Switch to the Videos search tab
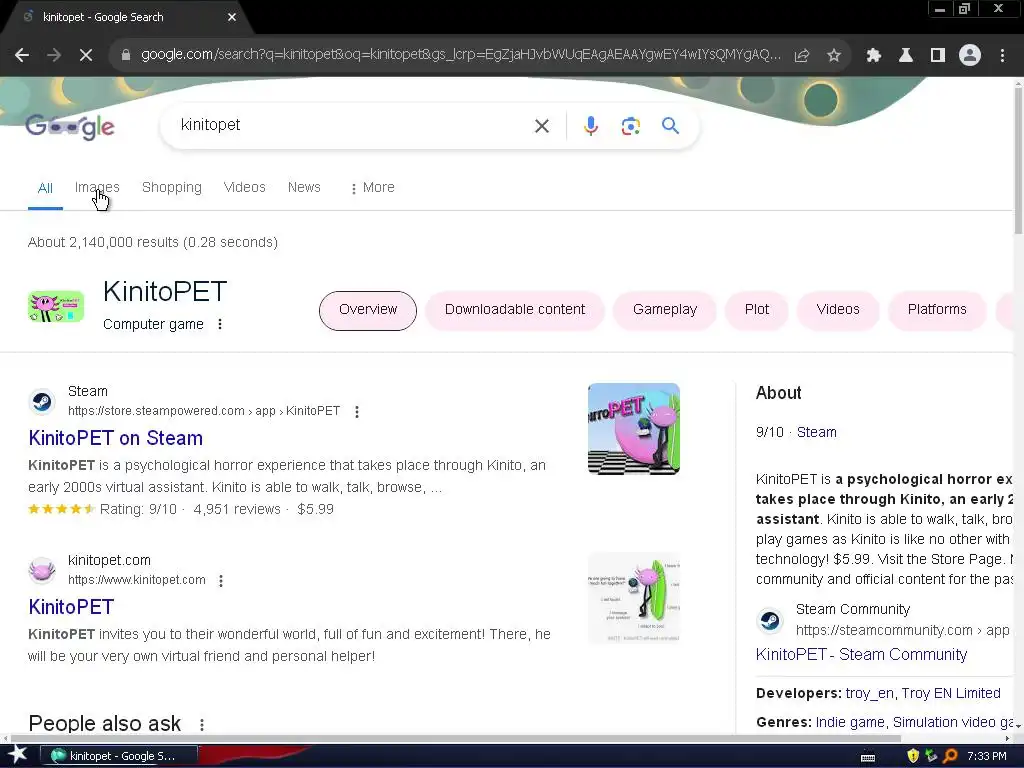1024x768 pixels. tap(244, 187)
